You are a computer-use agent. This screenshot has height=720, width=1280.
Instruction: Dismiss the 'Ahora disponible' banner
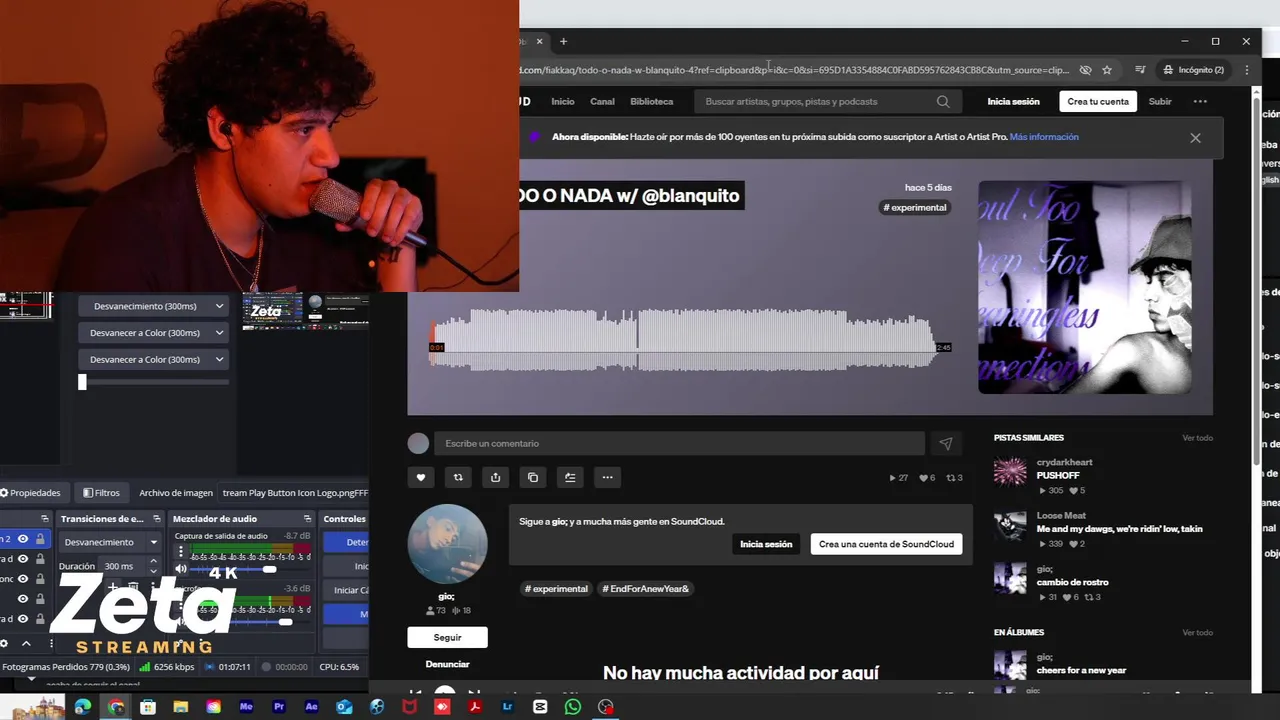[1195, 138]
